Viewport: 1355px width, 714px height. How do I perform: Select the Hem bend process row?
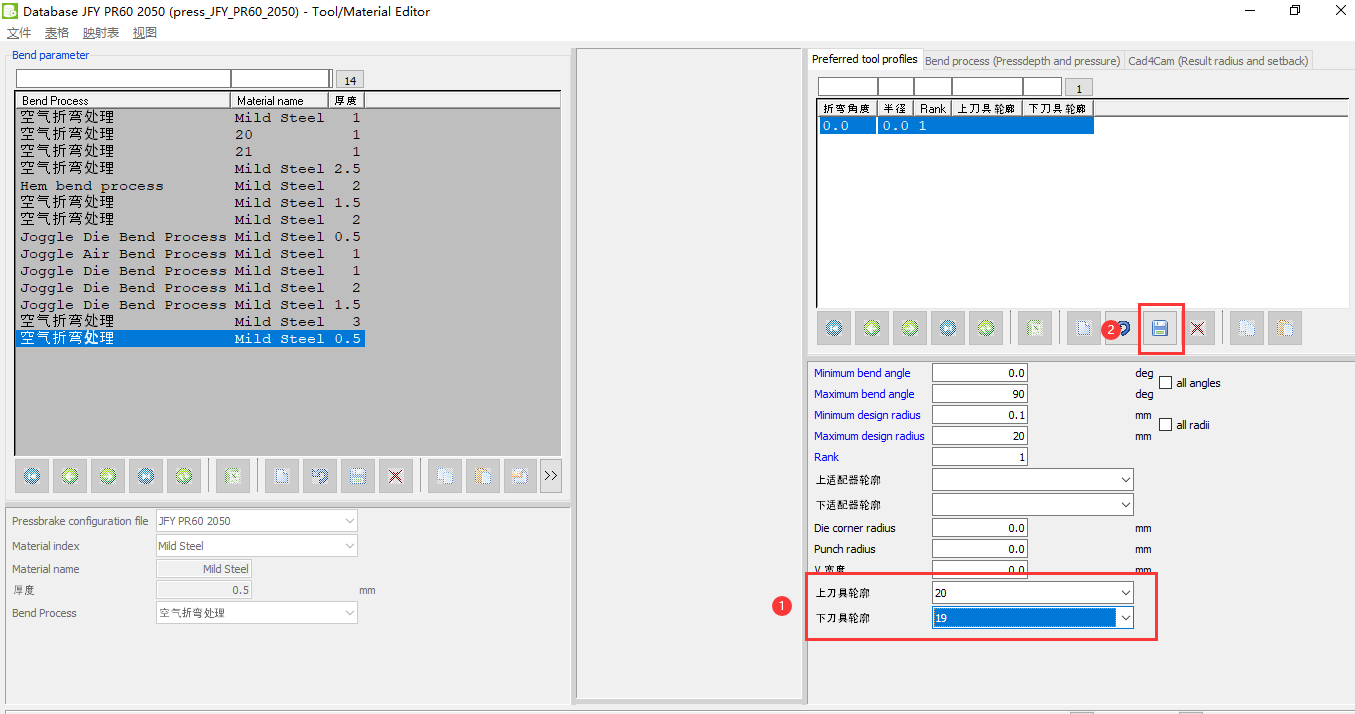[x=190, y=186]
